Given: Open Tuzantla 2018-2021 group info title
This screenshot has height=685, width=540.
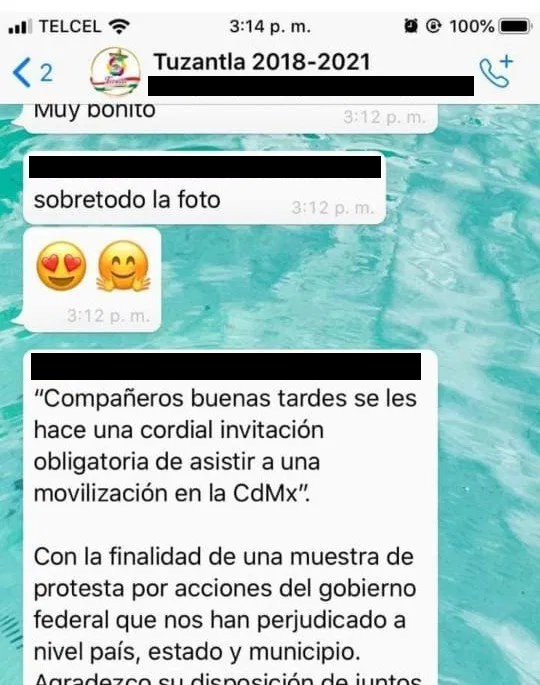Looking at the screenshot, I should tap(262, 62).
